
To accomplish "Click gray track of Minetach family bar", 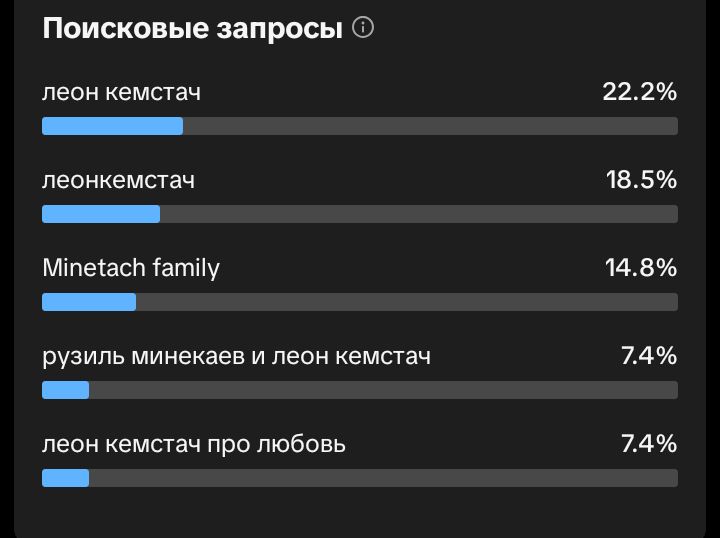I will 407,302.
